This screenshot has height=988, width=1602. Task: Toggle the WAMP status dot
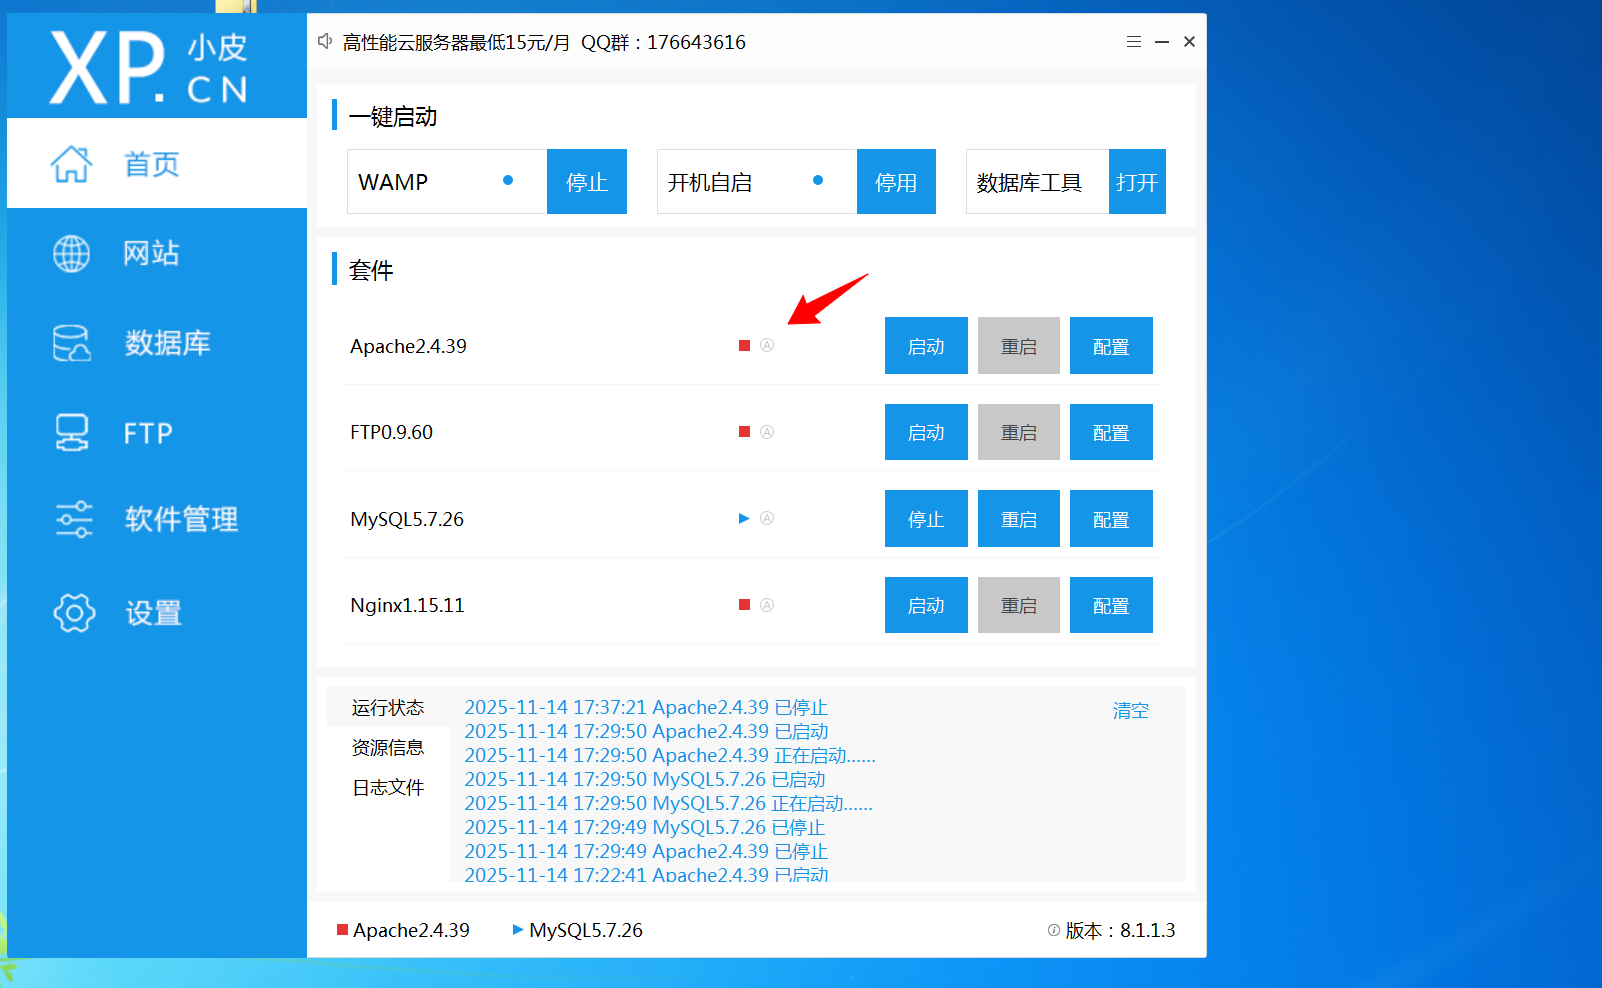[x=508, y=181]
